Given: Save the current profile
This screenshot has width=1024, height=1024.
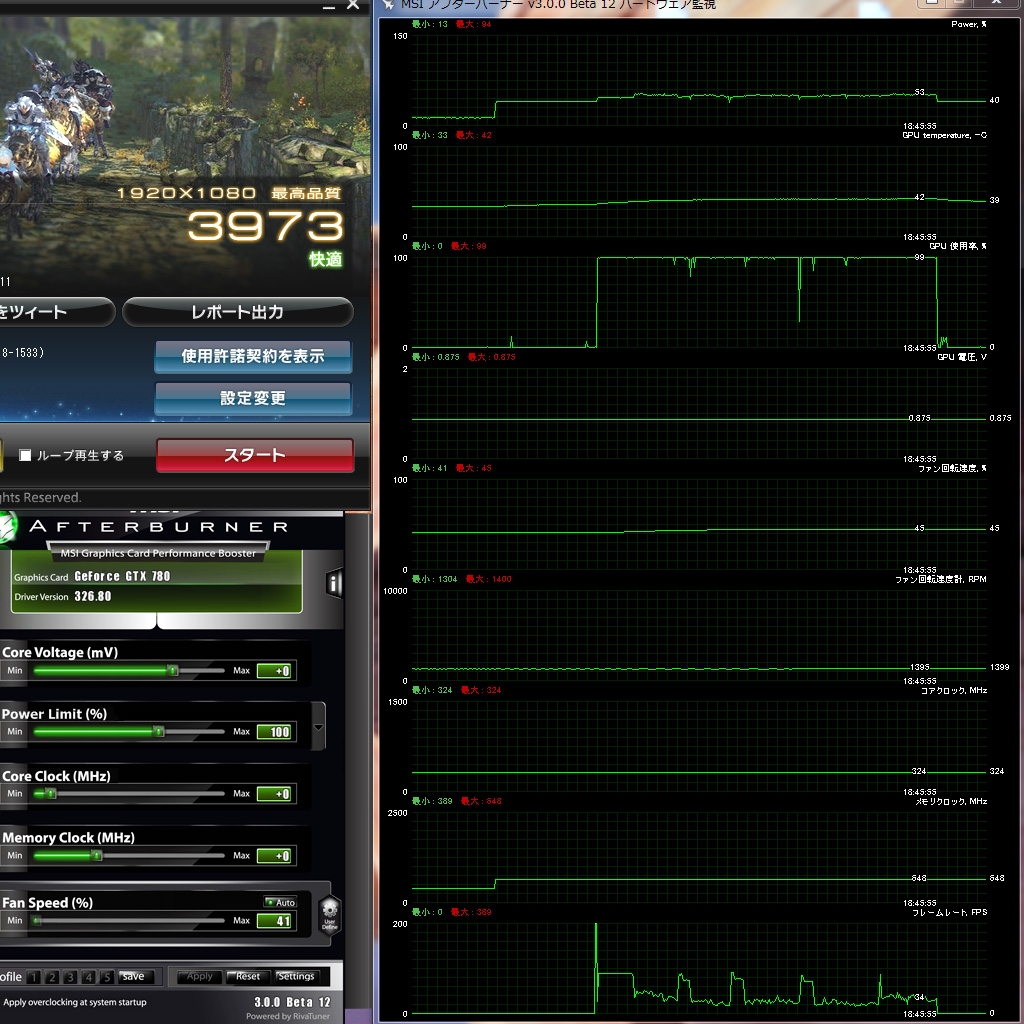Looking at the screenshot, I should coord(133,976).
